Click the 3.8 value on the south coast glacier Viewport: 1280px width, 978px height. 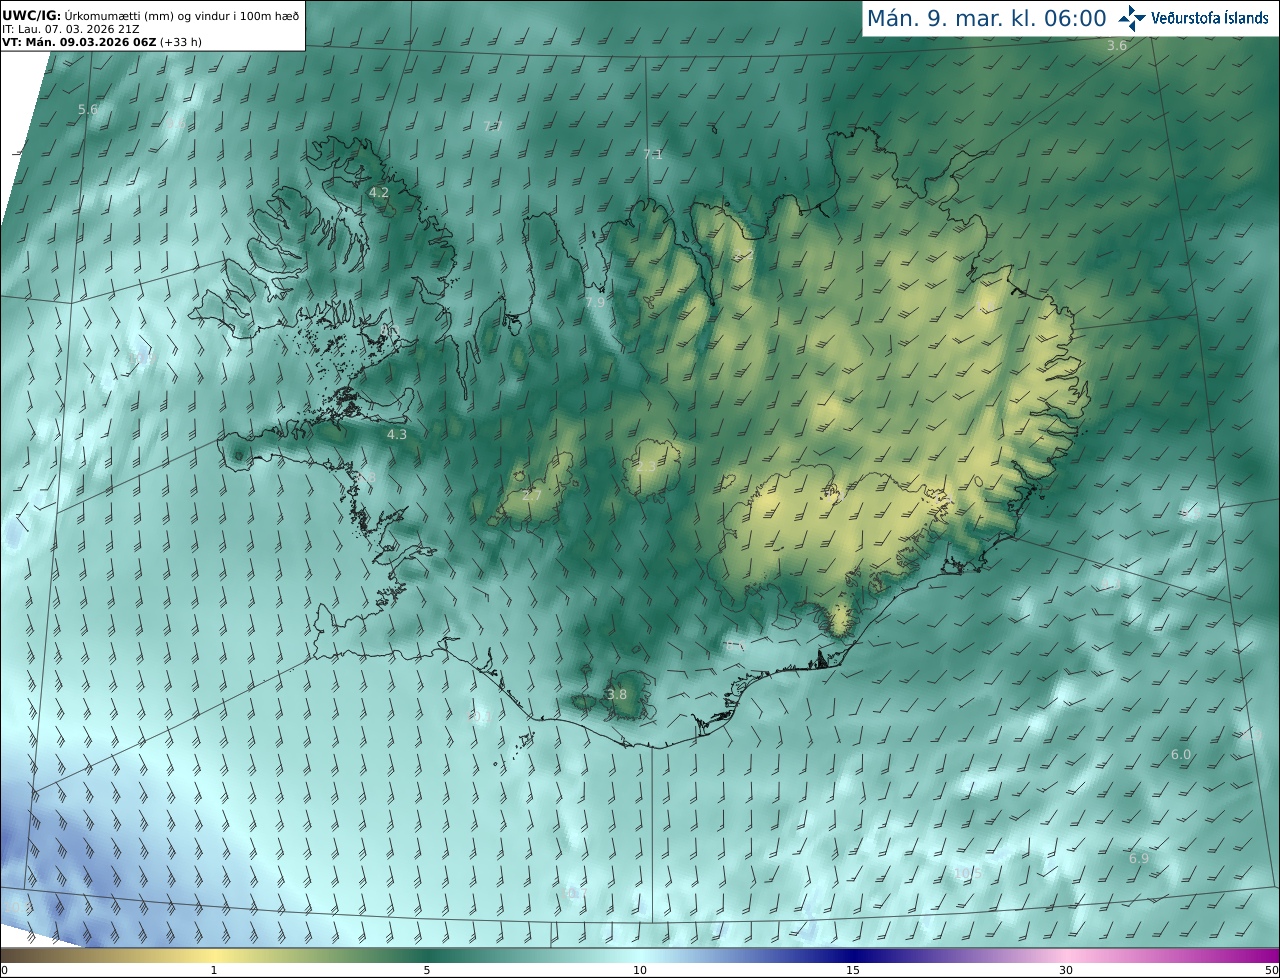pos(617,694)
